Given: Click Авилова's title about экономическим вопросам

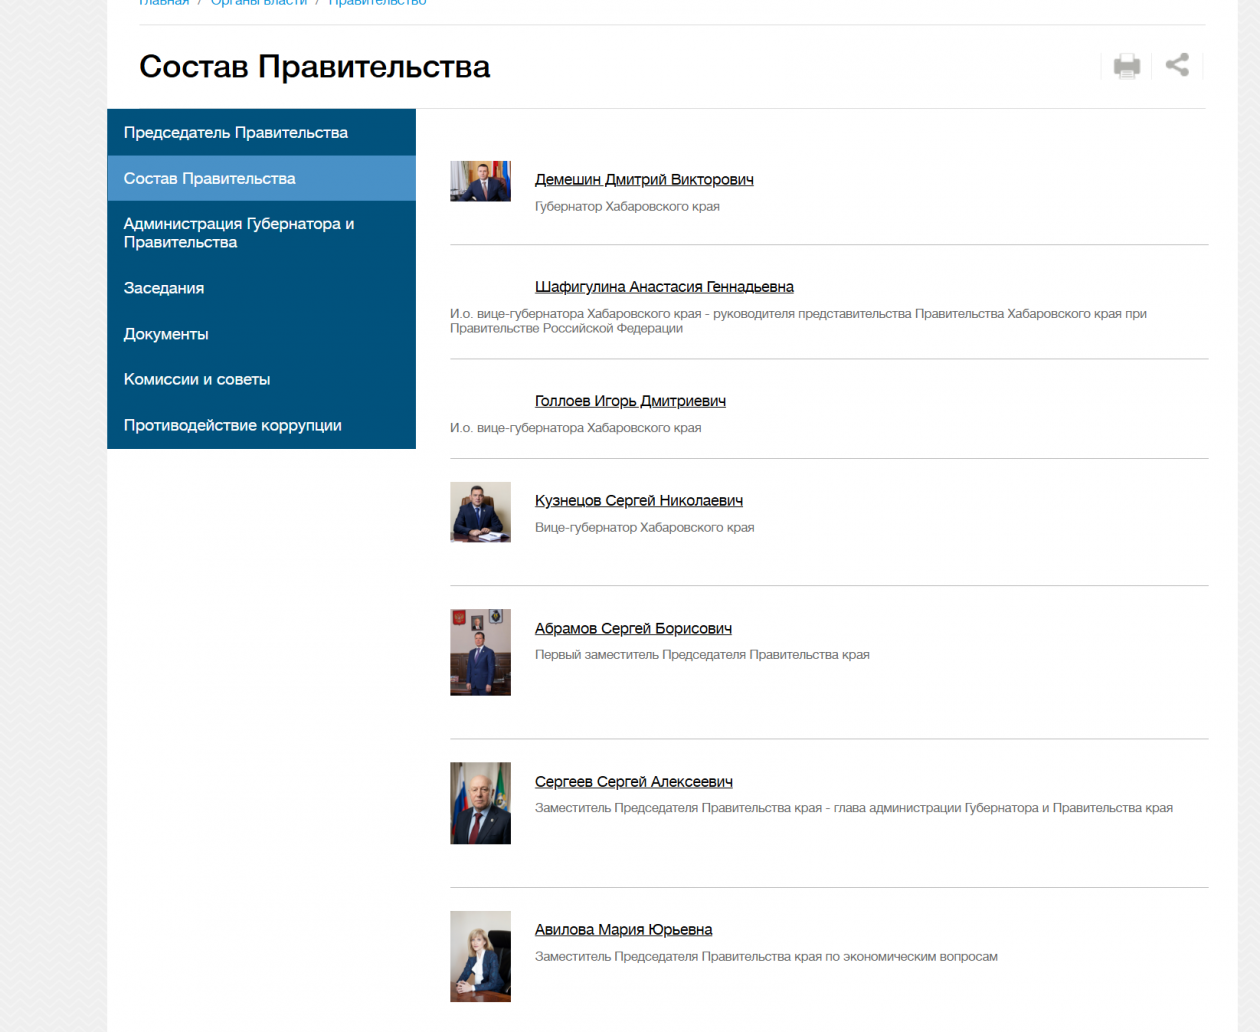Looking at the screenshot, I should (766, 957).
